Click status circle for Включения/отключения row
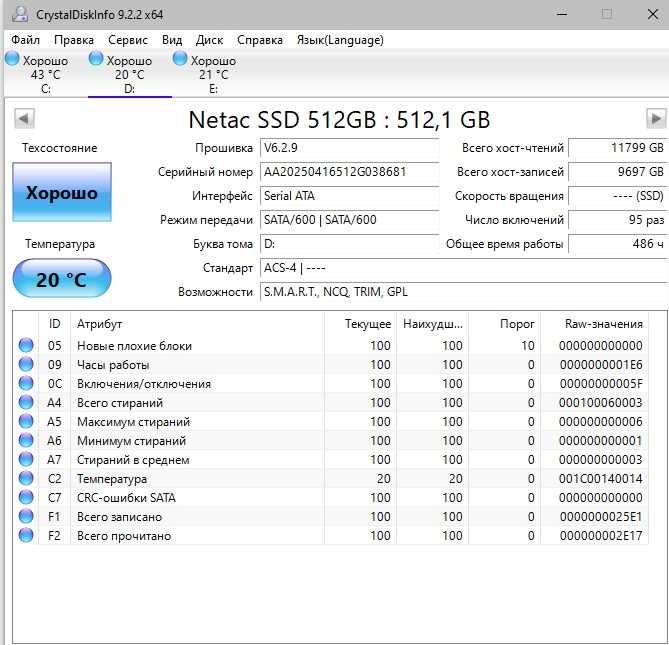This screenshot has height=645, width=669. (x=26, y=383)
